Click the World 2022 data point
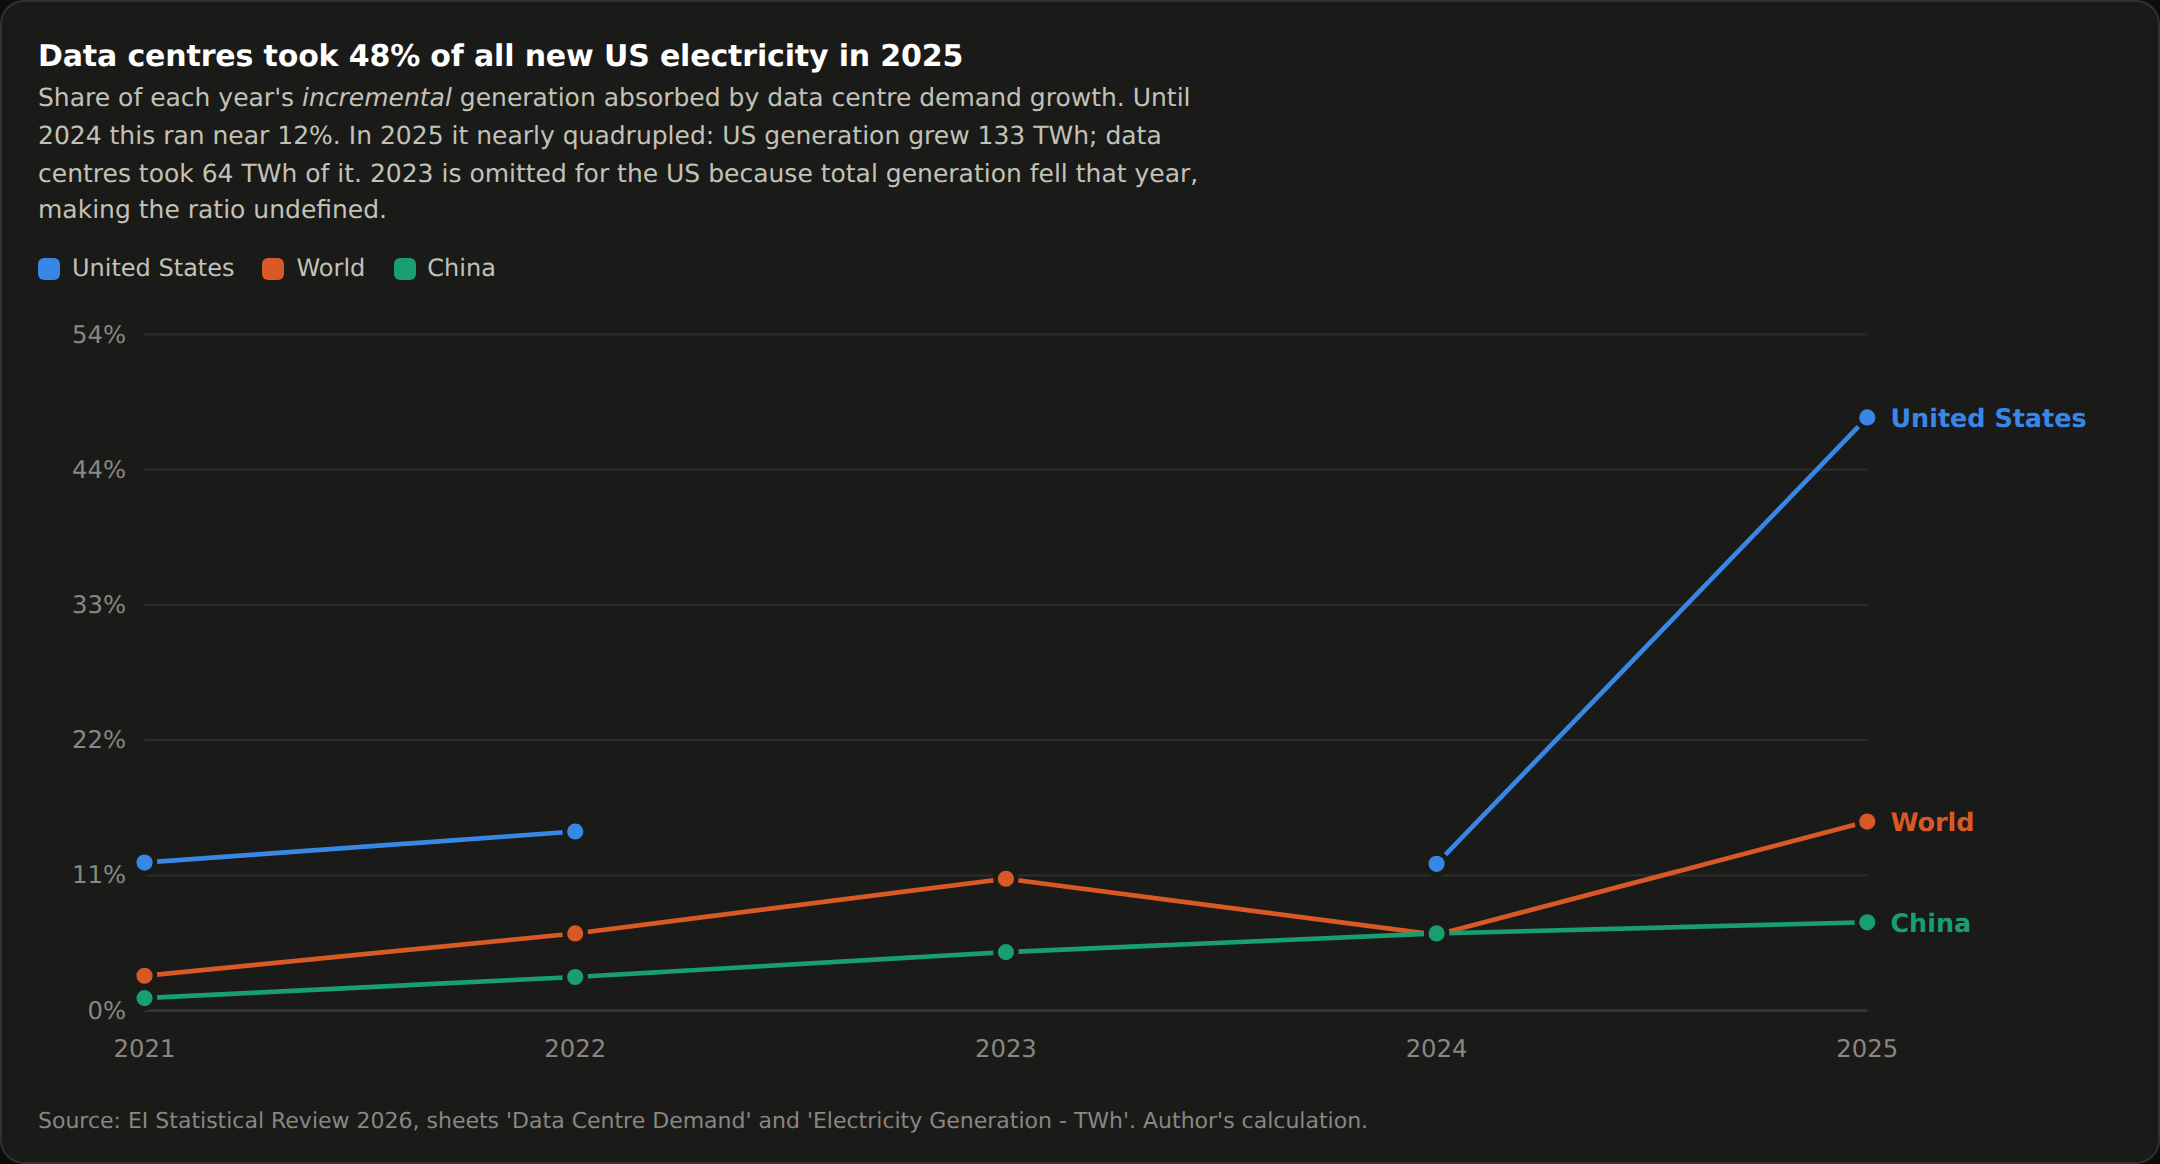This screenshot has width=2160, height=1164. pos(575,934)
